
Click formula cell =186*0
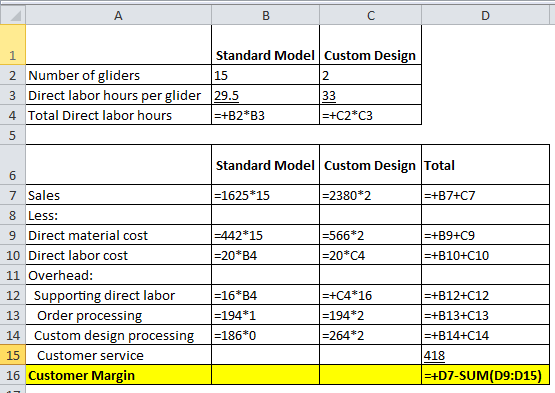tap(265, 335)
